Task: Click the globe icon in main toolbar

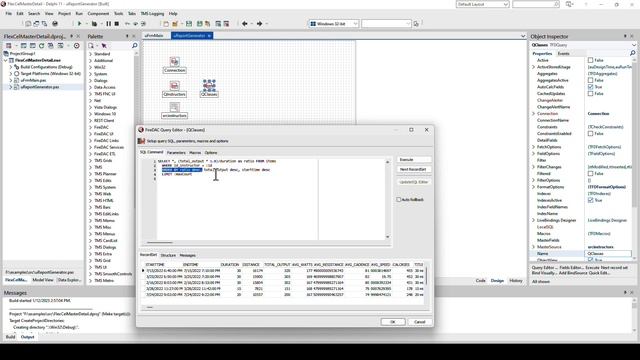Action: tap(55, 24)
